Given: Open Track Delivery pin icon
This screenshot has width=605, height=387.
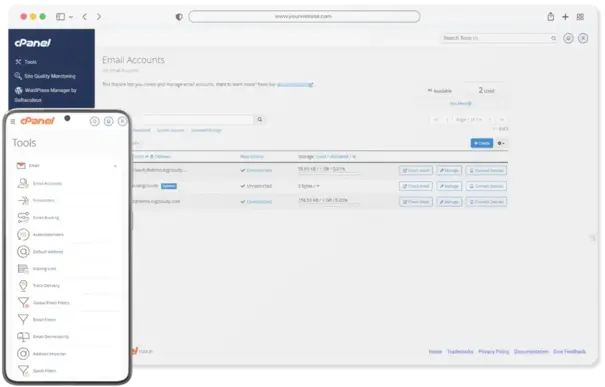Looking at the screenshot, I should [23, 286].
